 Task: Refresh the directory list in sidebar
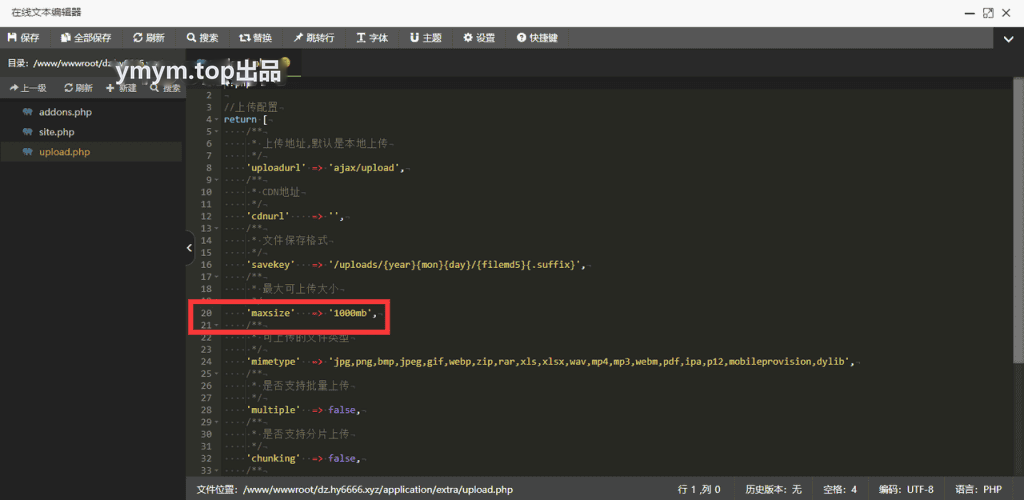click(78, 88)
